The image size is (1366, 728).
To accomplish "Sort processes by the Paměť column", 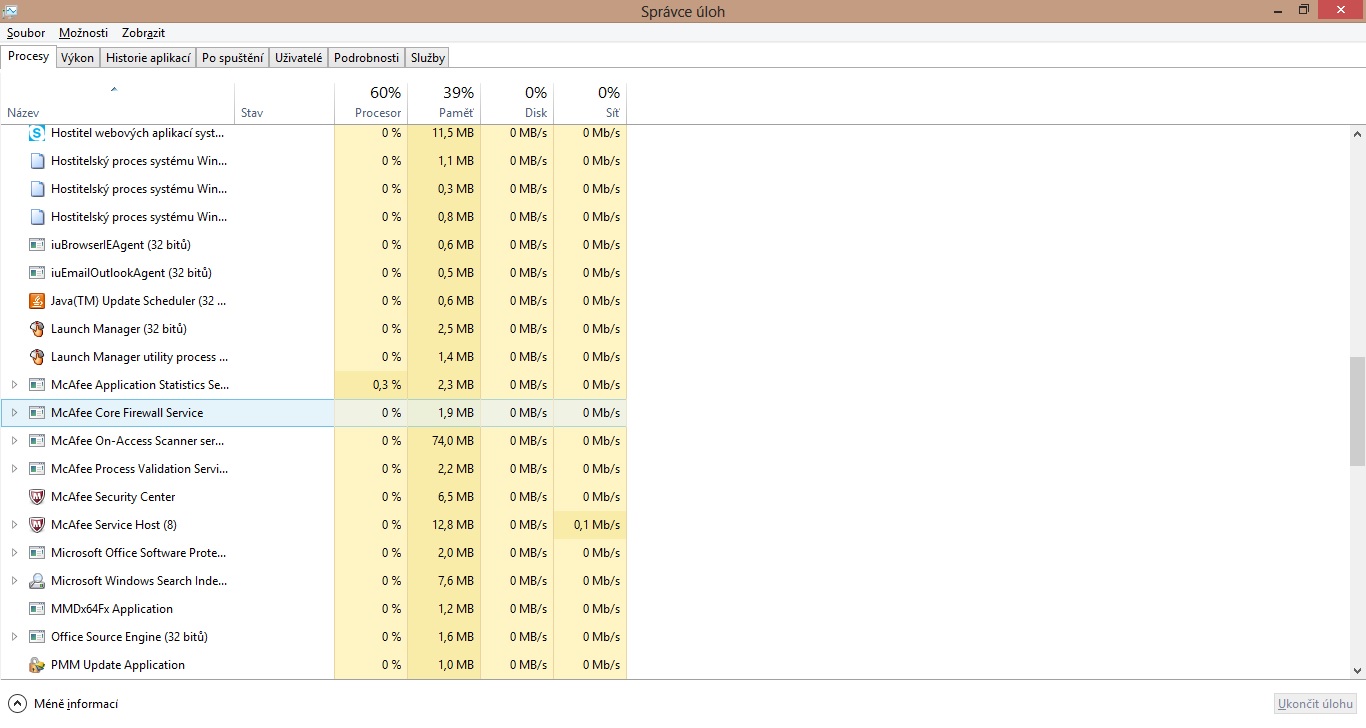I will (x=444, y=103).
